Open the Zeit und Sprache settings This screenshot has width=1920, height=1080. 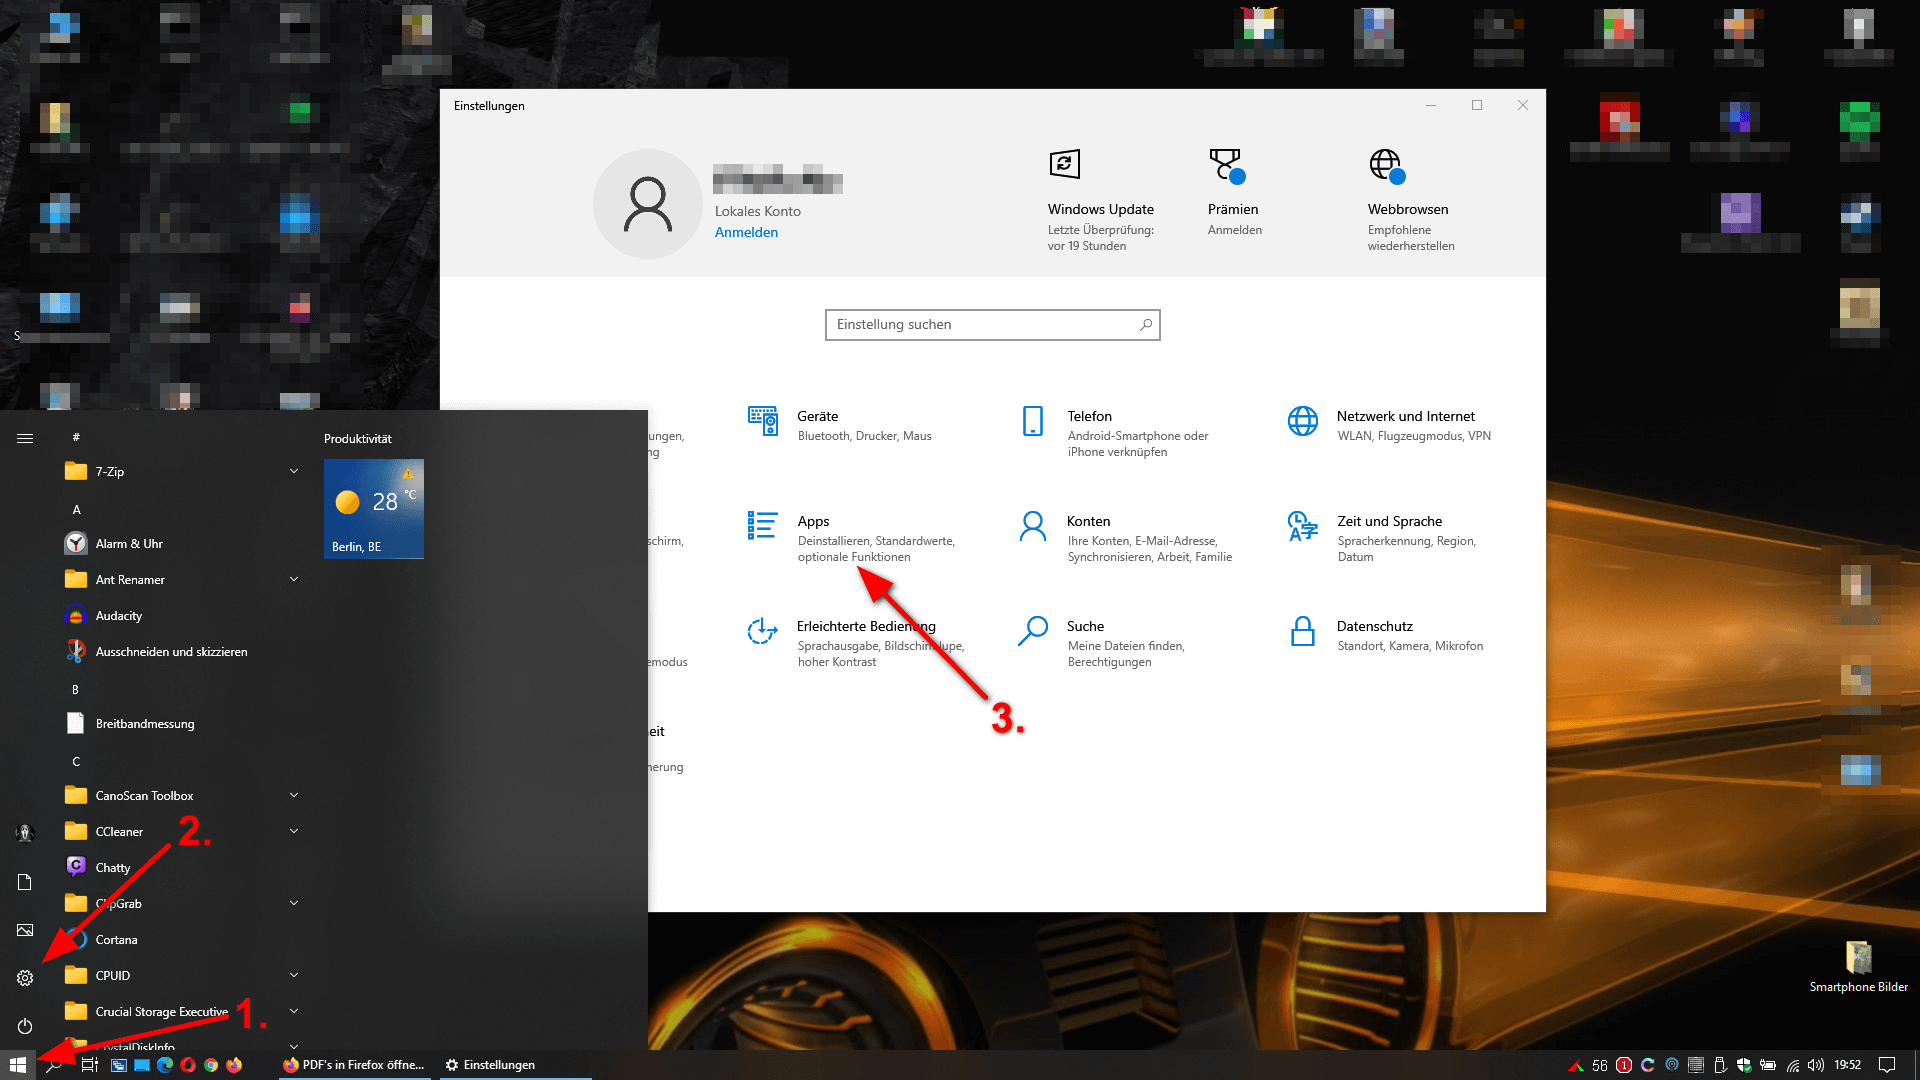click(x=1388, y=522)
